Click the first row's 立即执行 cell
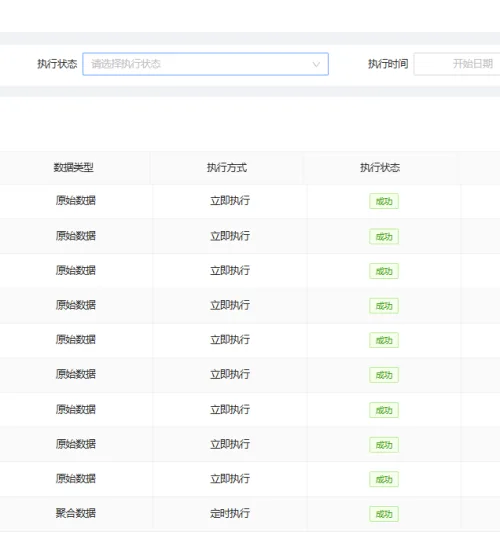 (230, 201)
